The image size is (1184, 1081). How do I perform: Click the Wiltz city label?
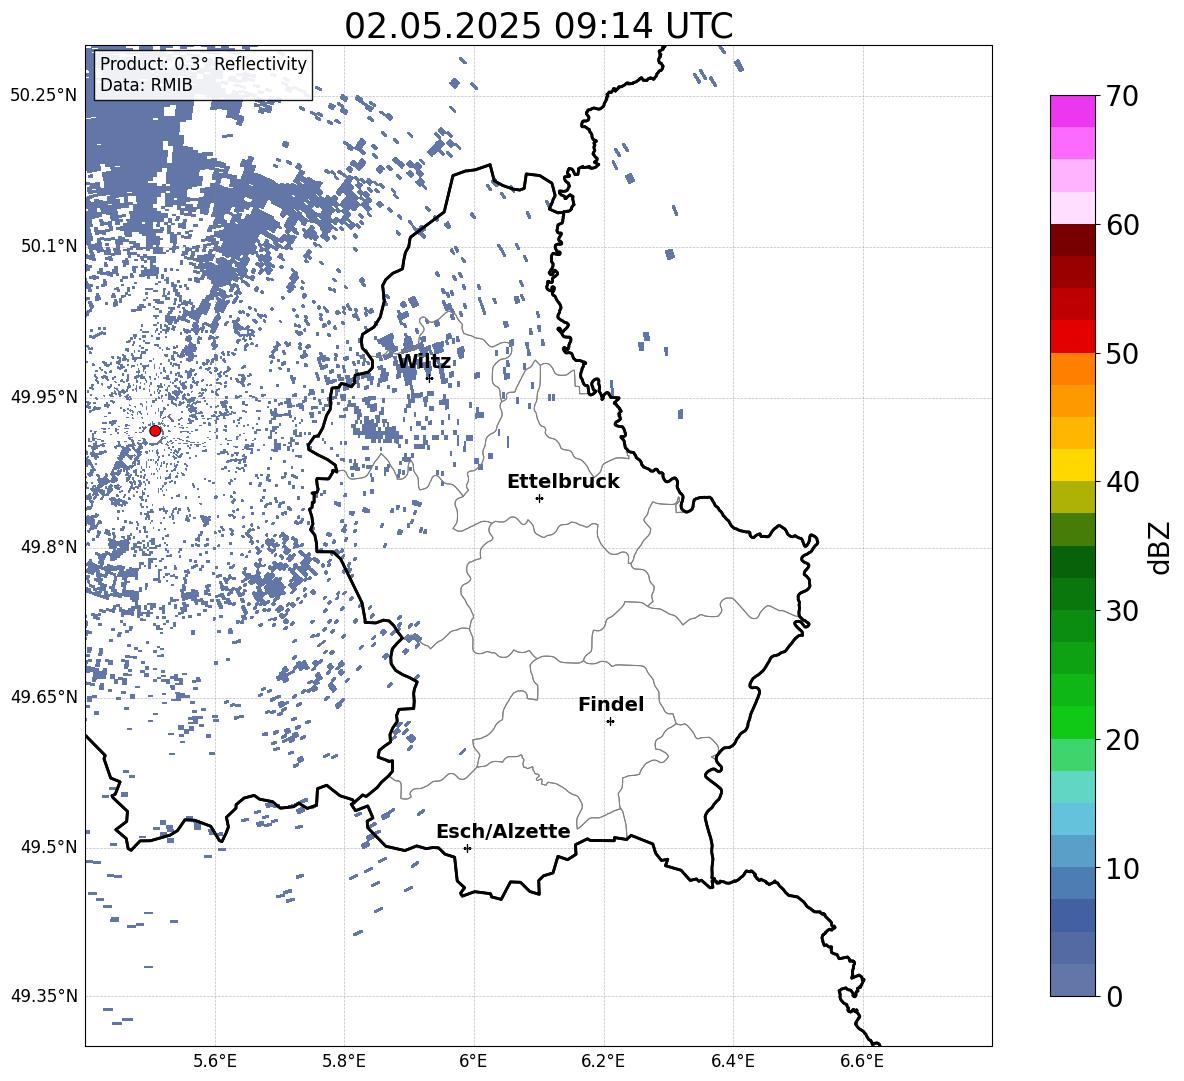click(x=424, y=361)
